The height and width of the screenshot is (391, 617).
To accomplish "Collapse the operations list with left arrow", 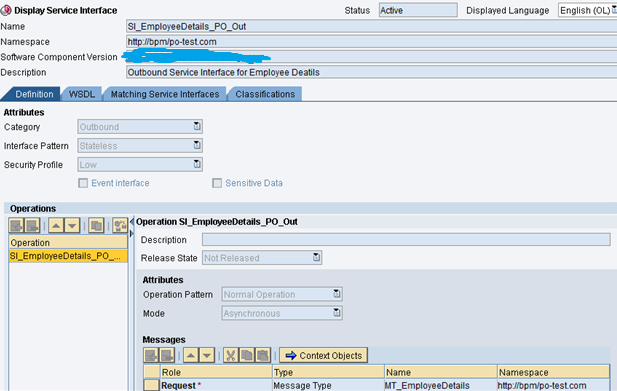I will pyautogui.click(x=132, y=222).
